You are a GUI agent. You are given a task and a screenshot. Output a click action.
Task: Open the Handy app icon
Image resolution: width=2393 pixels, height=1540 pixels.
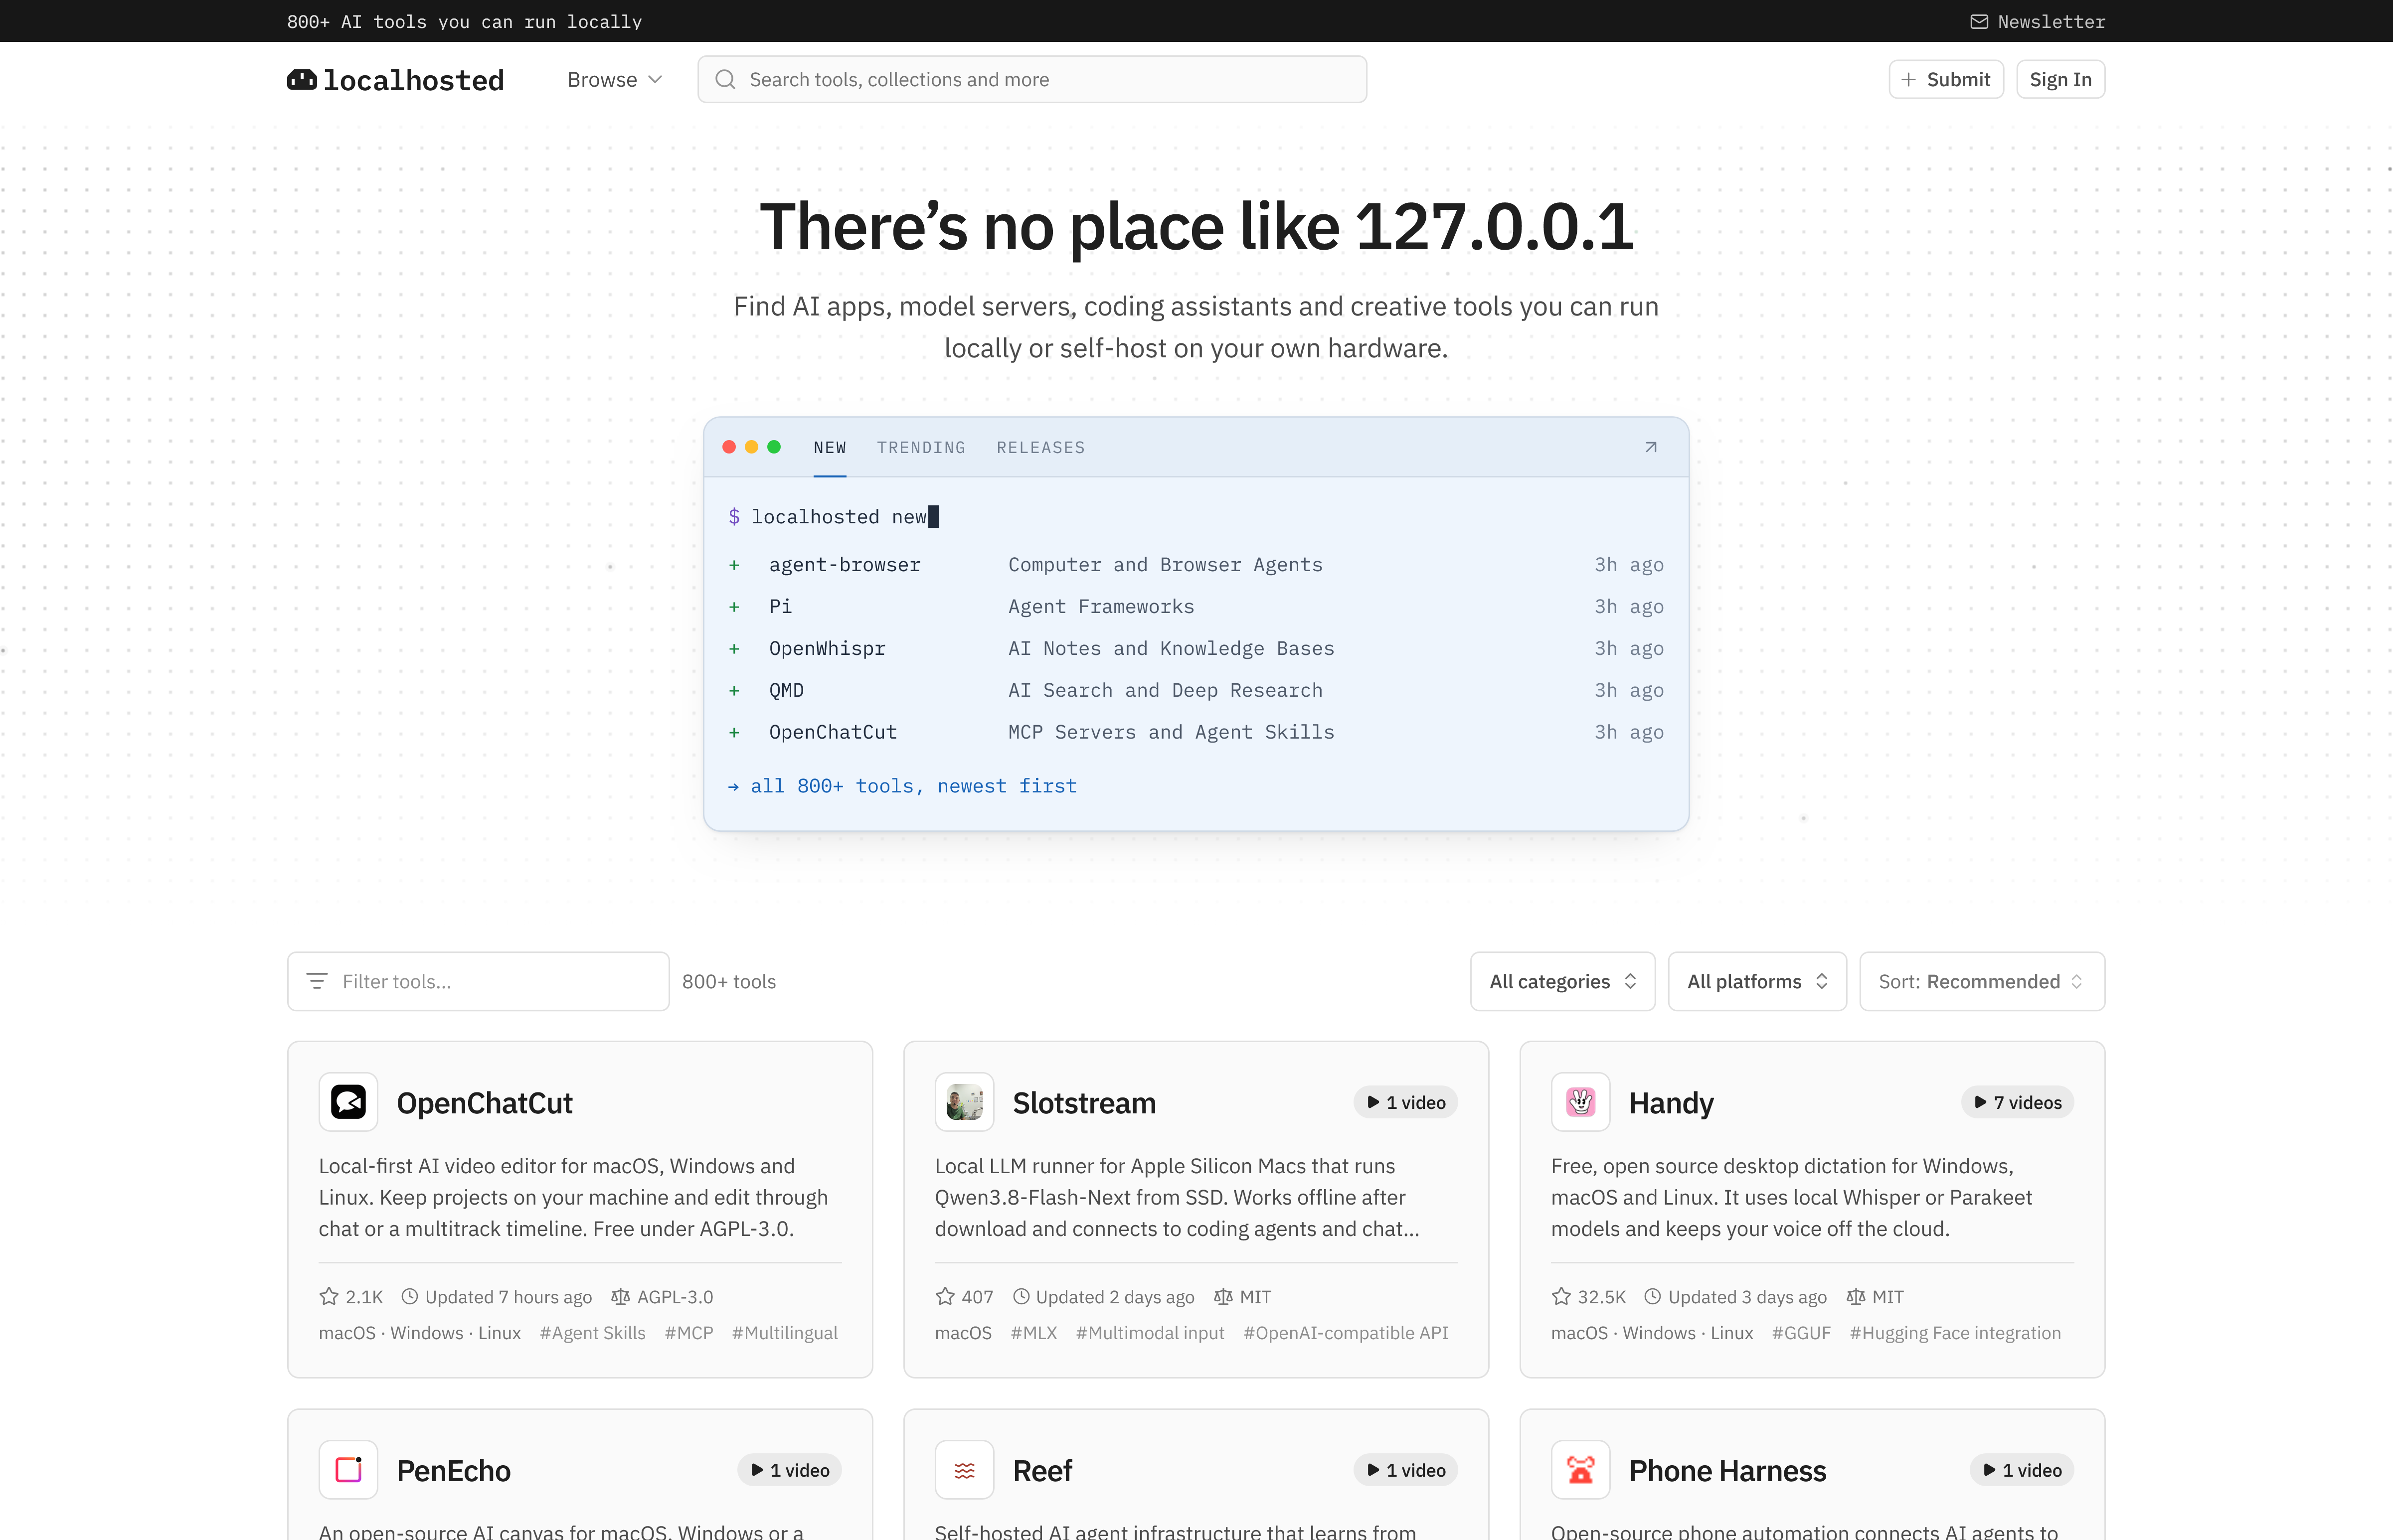[x=1580, y=1102]
